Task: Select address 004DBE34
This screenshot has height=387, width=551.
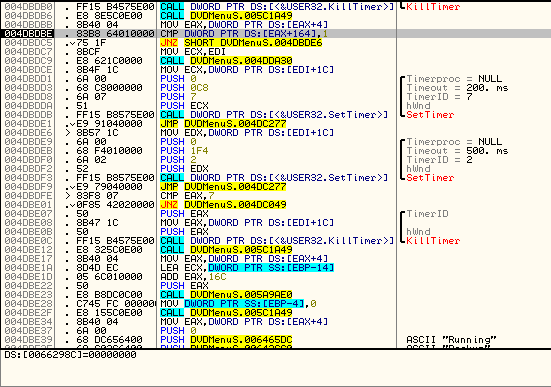Action: [x=28, y=322]
